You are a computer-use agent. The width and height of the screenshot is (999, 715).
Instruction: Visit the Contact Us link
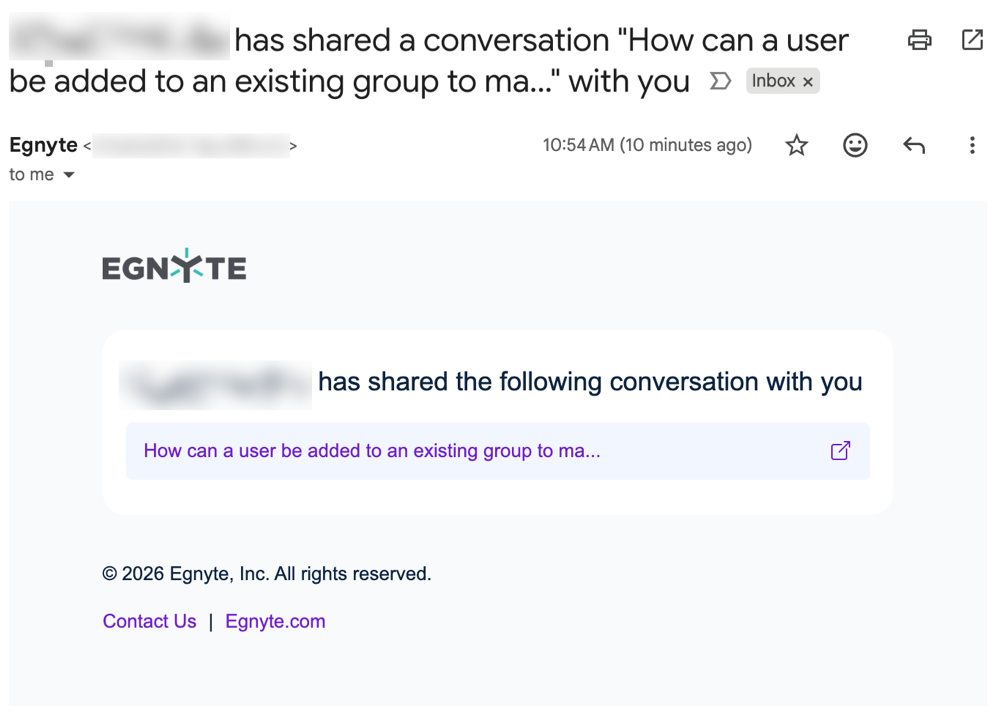149,621
